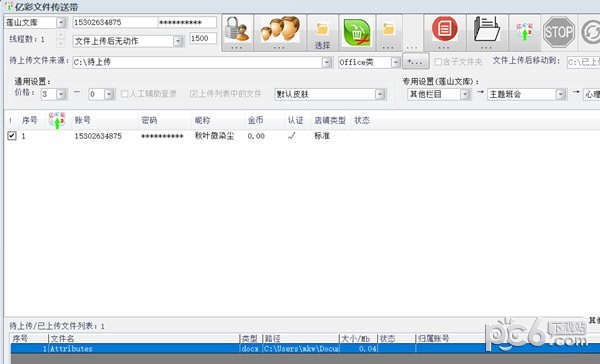Viewport: 600px width, 364px height.
Task: Expand the 莲山文库 site dropdown
Action: click(x=61, y=23)
